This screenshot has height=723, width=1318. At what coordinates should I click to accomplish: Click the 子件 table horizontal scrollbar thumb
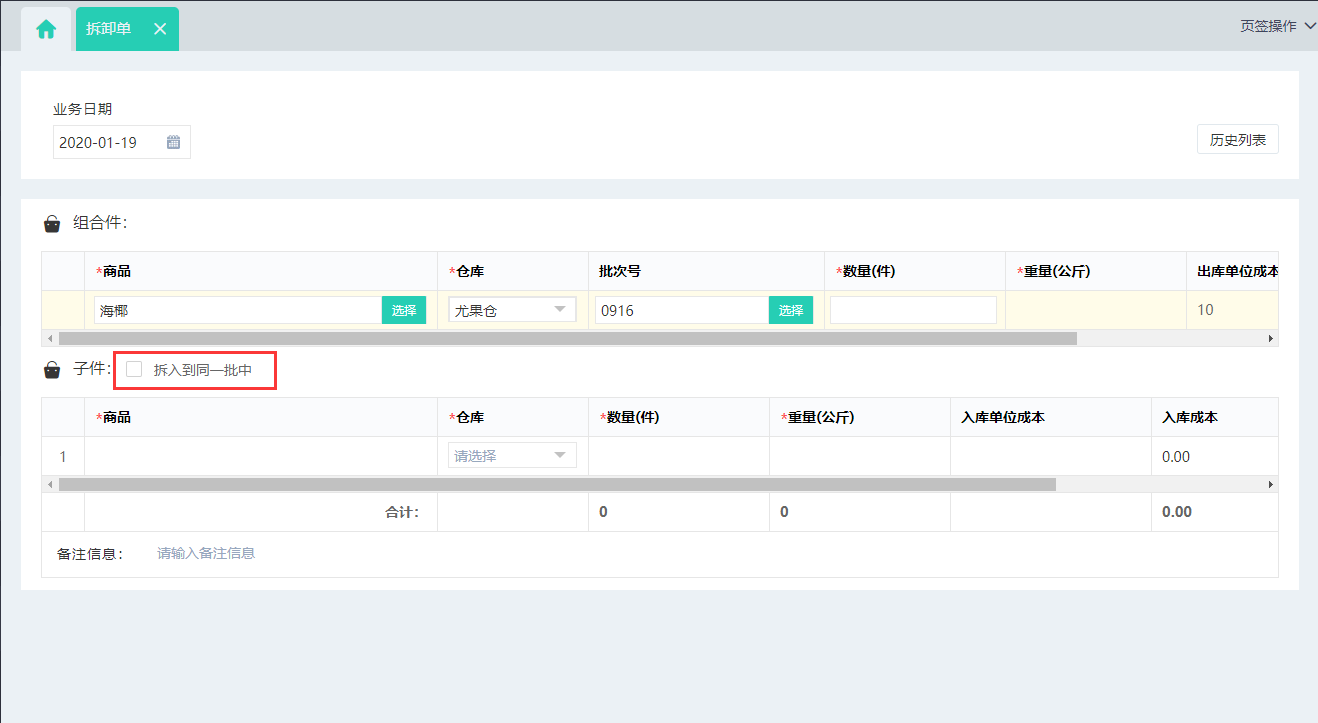[x=557, y=484]
